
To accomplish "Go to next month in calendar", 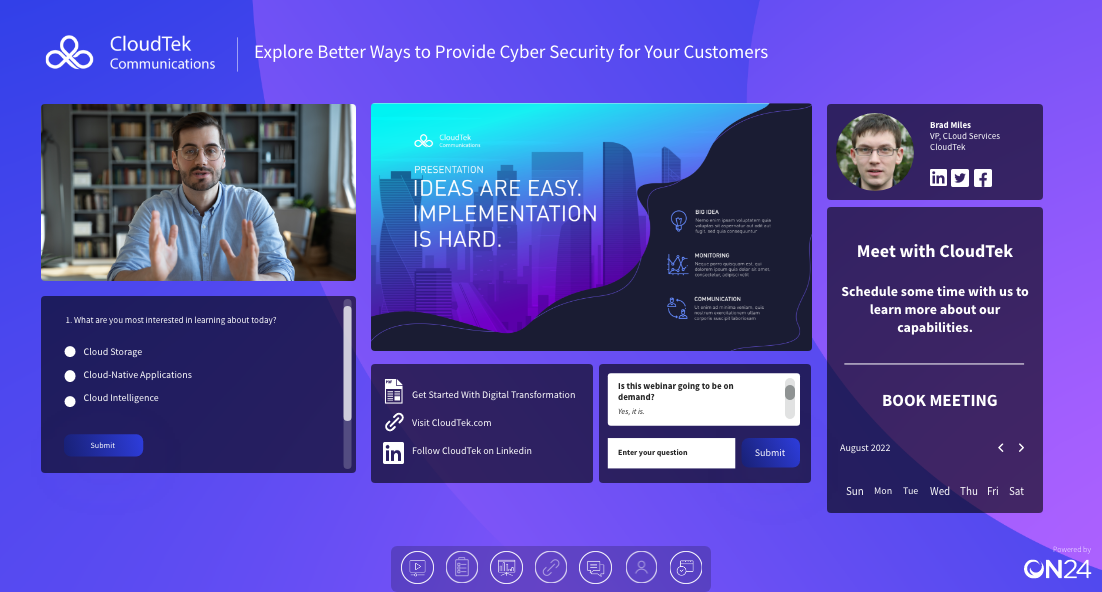I will click(1021, 448).
